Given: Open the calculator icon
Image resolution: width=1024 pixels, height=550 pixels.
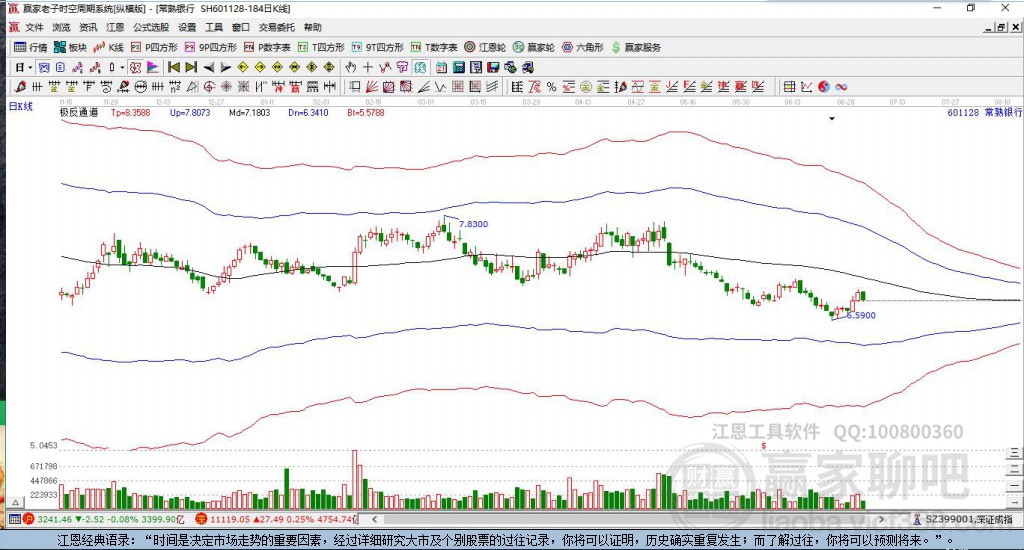Looking at the screenshot, I should click(458, 67).
